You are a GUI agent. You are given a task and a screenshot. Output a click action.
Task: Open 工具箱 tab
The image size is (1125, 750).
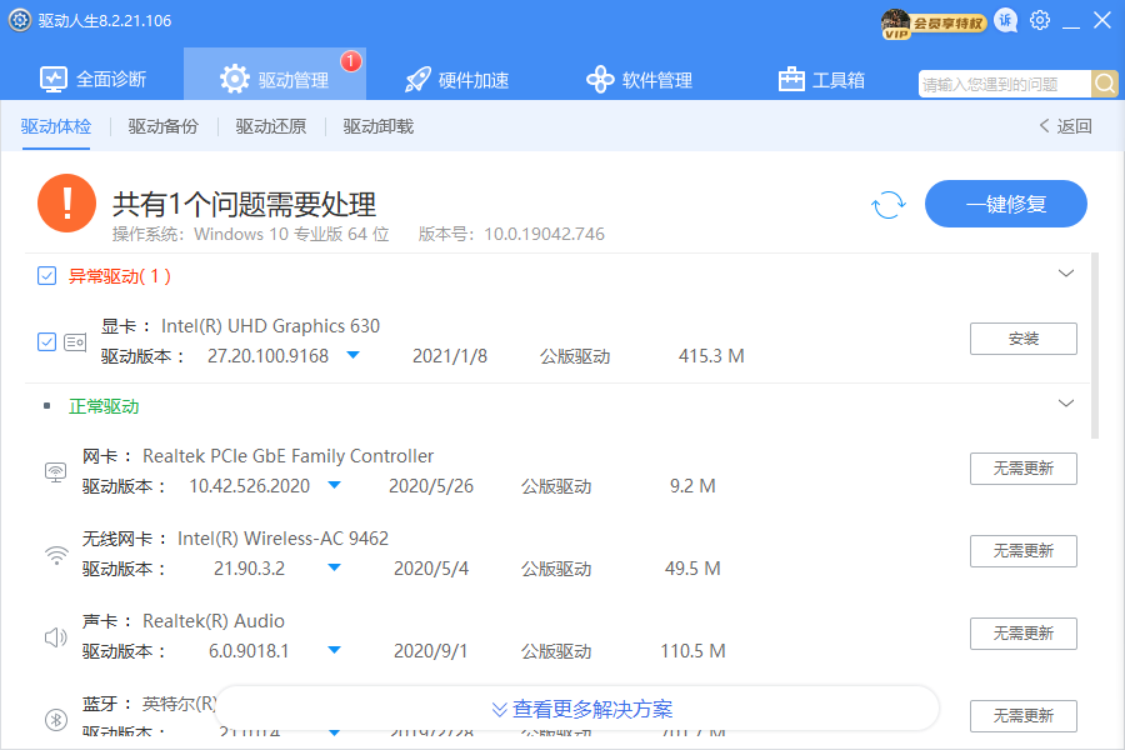tap(822, 79)
